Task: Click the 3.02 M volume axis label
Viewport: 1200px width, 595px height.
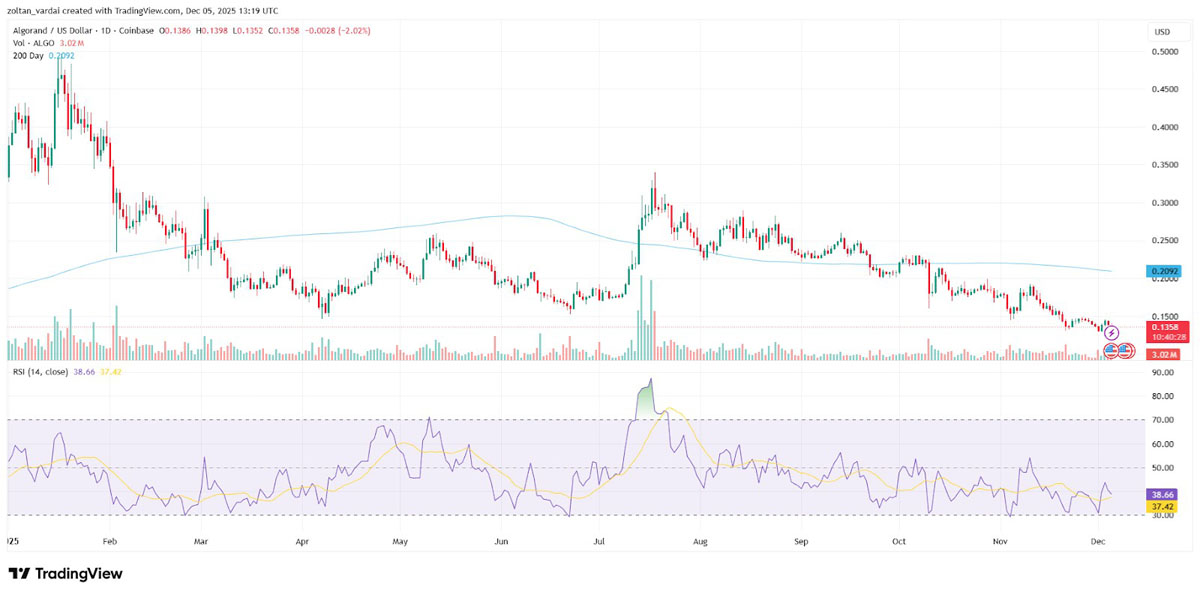Action: [x=1165, y=354]
